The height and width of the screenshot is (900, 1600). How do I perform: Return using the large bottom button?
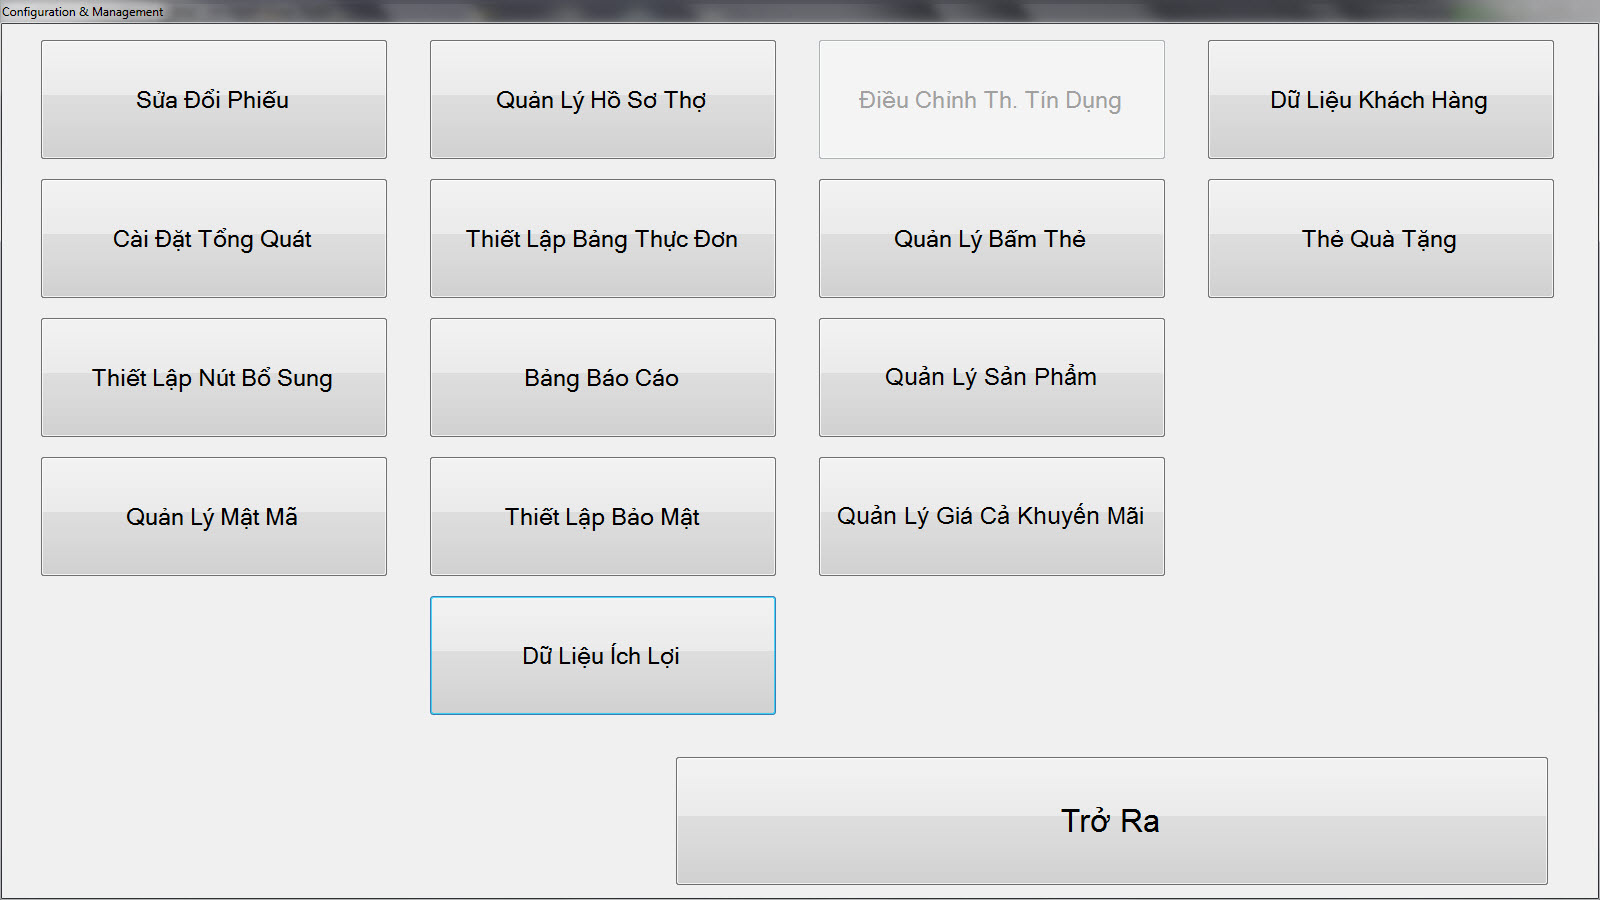click(x=1111, y=821)
